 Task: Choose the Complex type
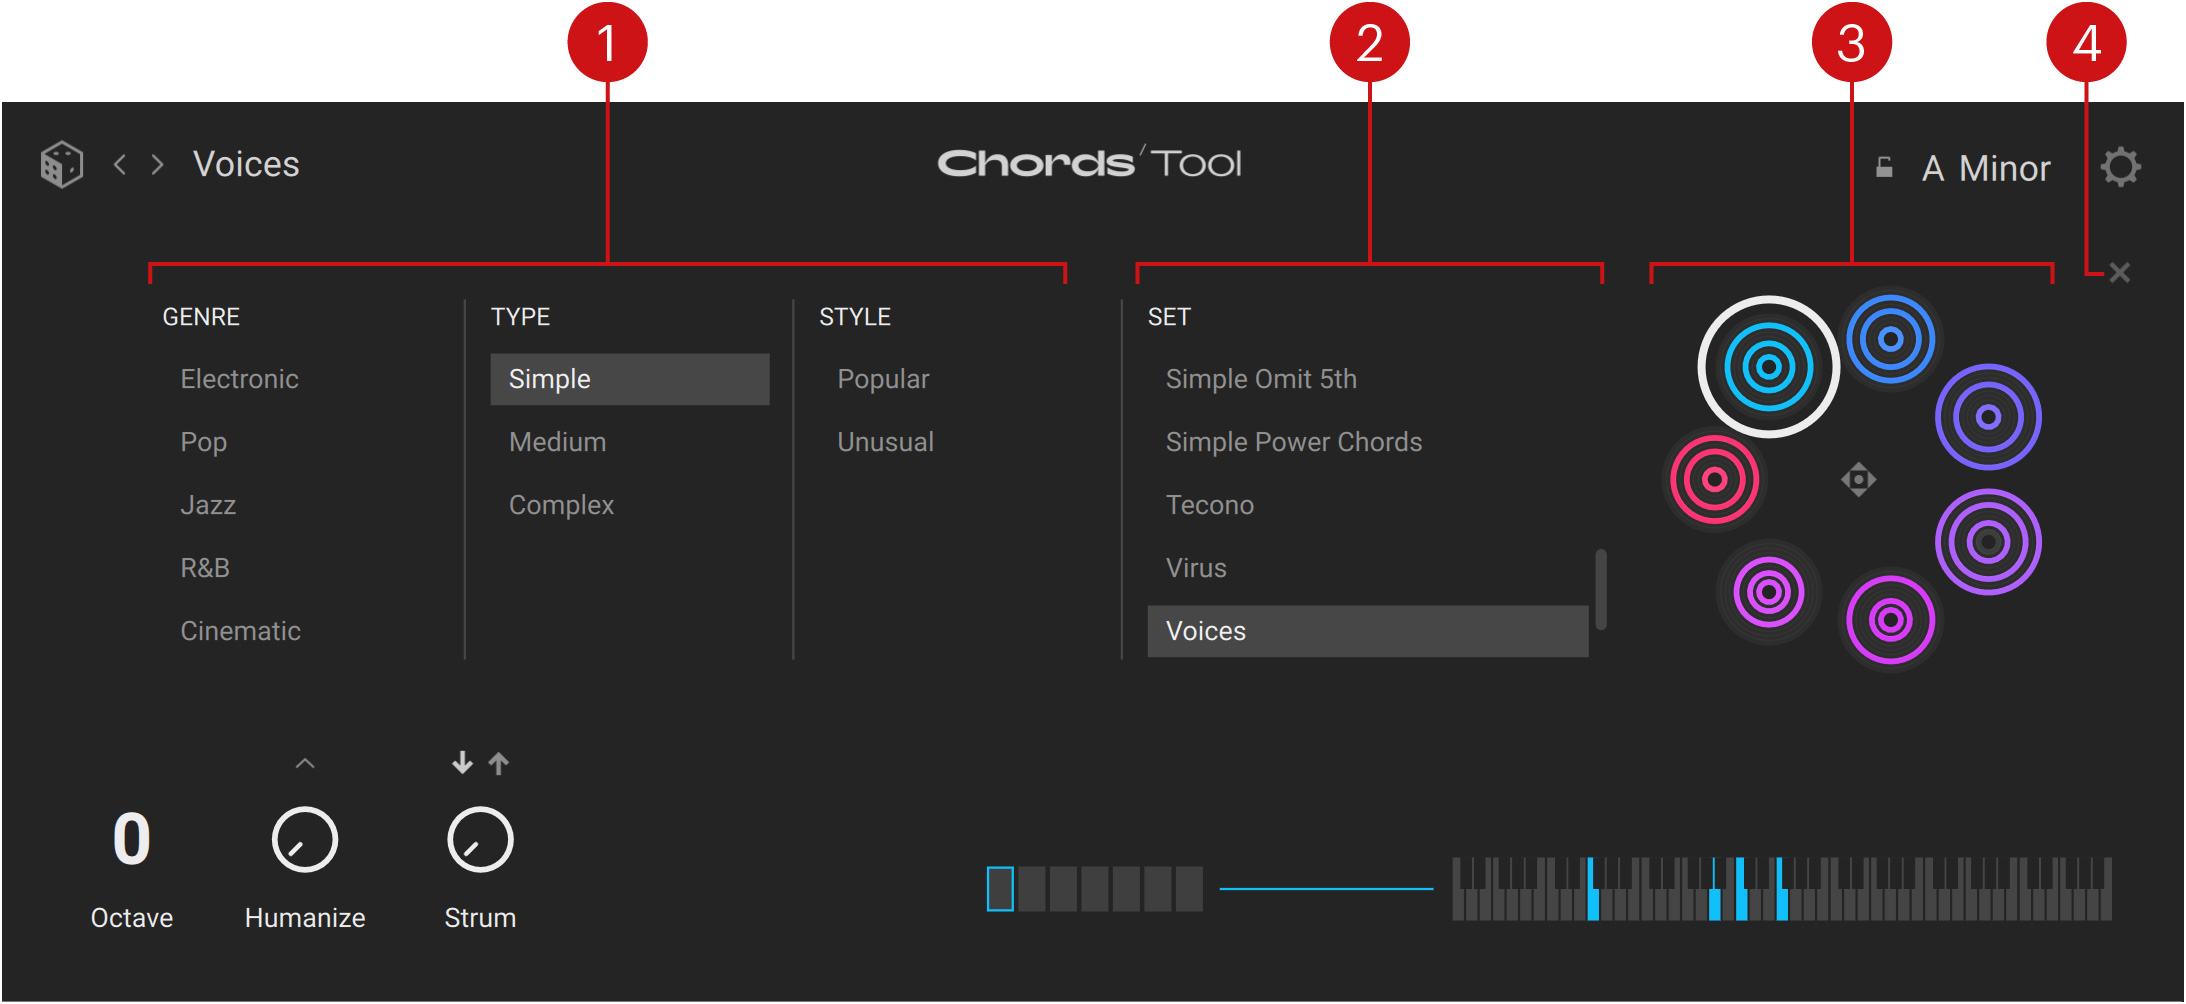point(561,505)
